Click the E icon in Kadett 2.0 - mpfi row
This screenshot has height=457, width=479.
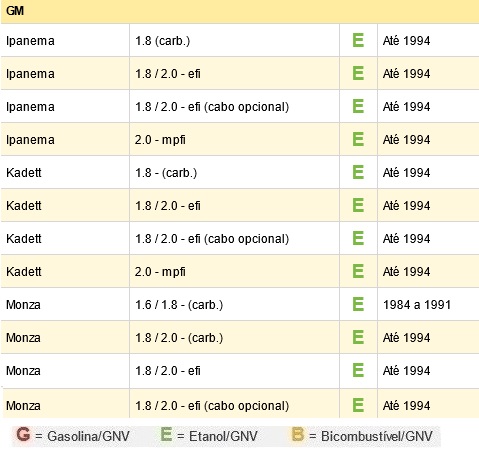[358, 271]
